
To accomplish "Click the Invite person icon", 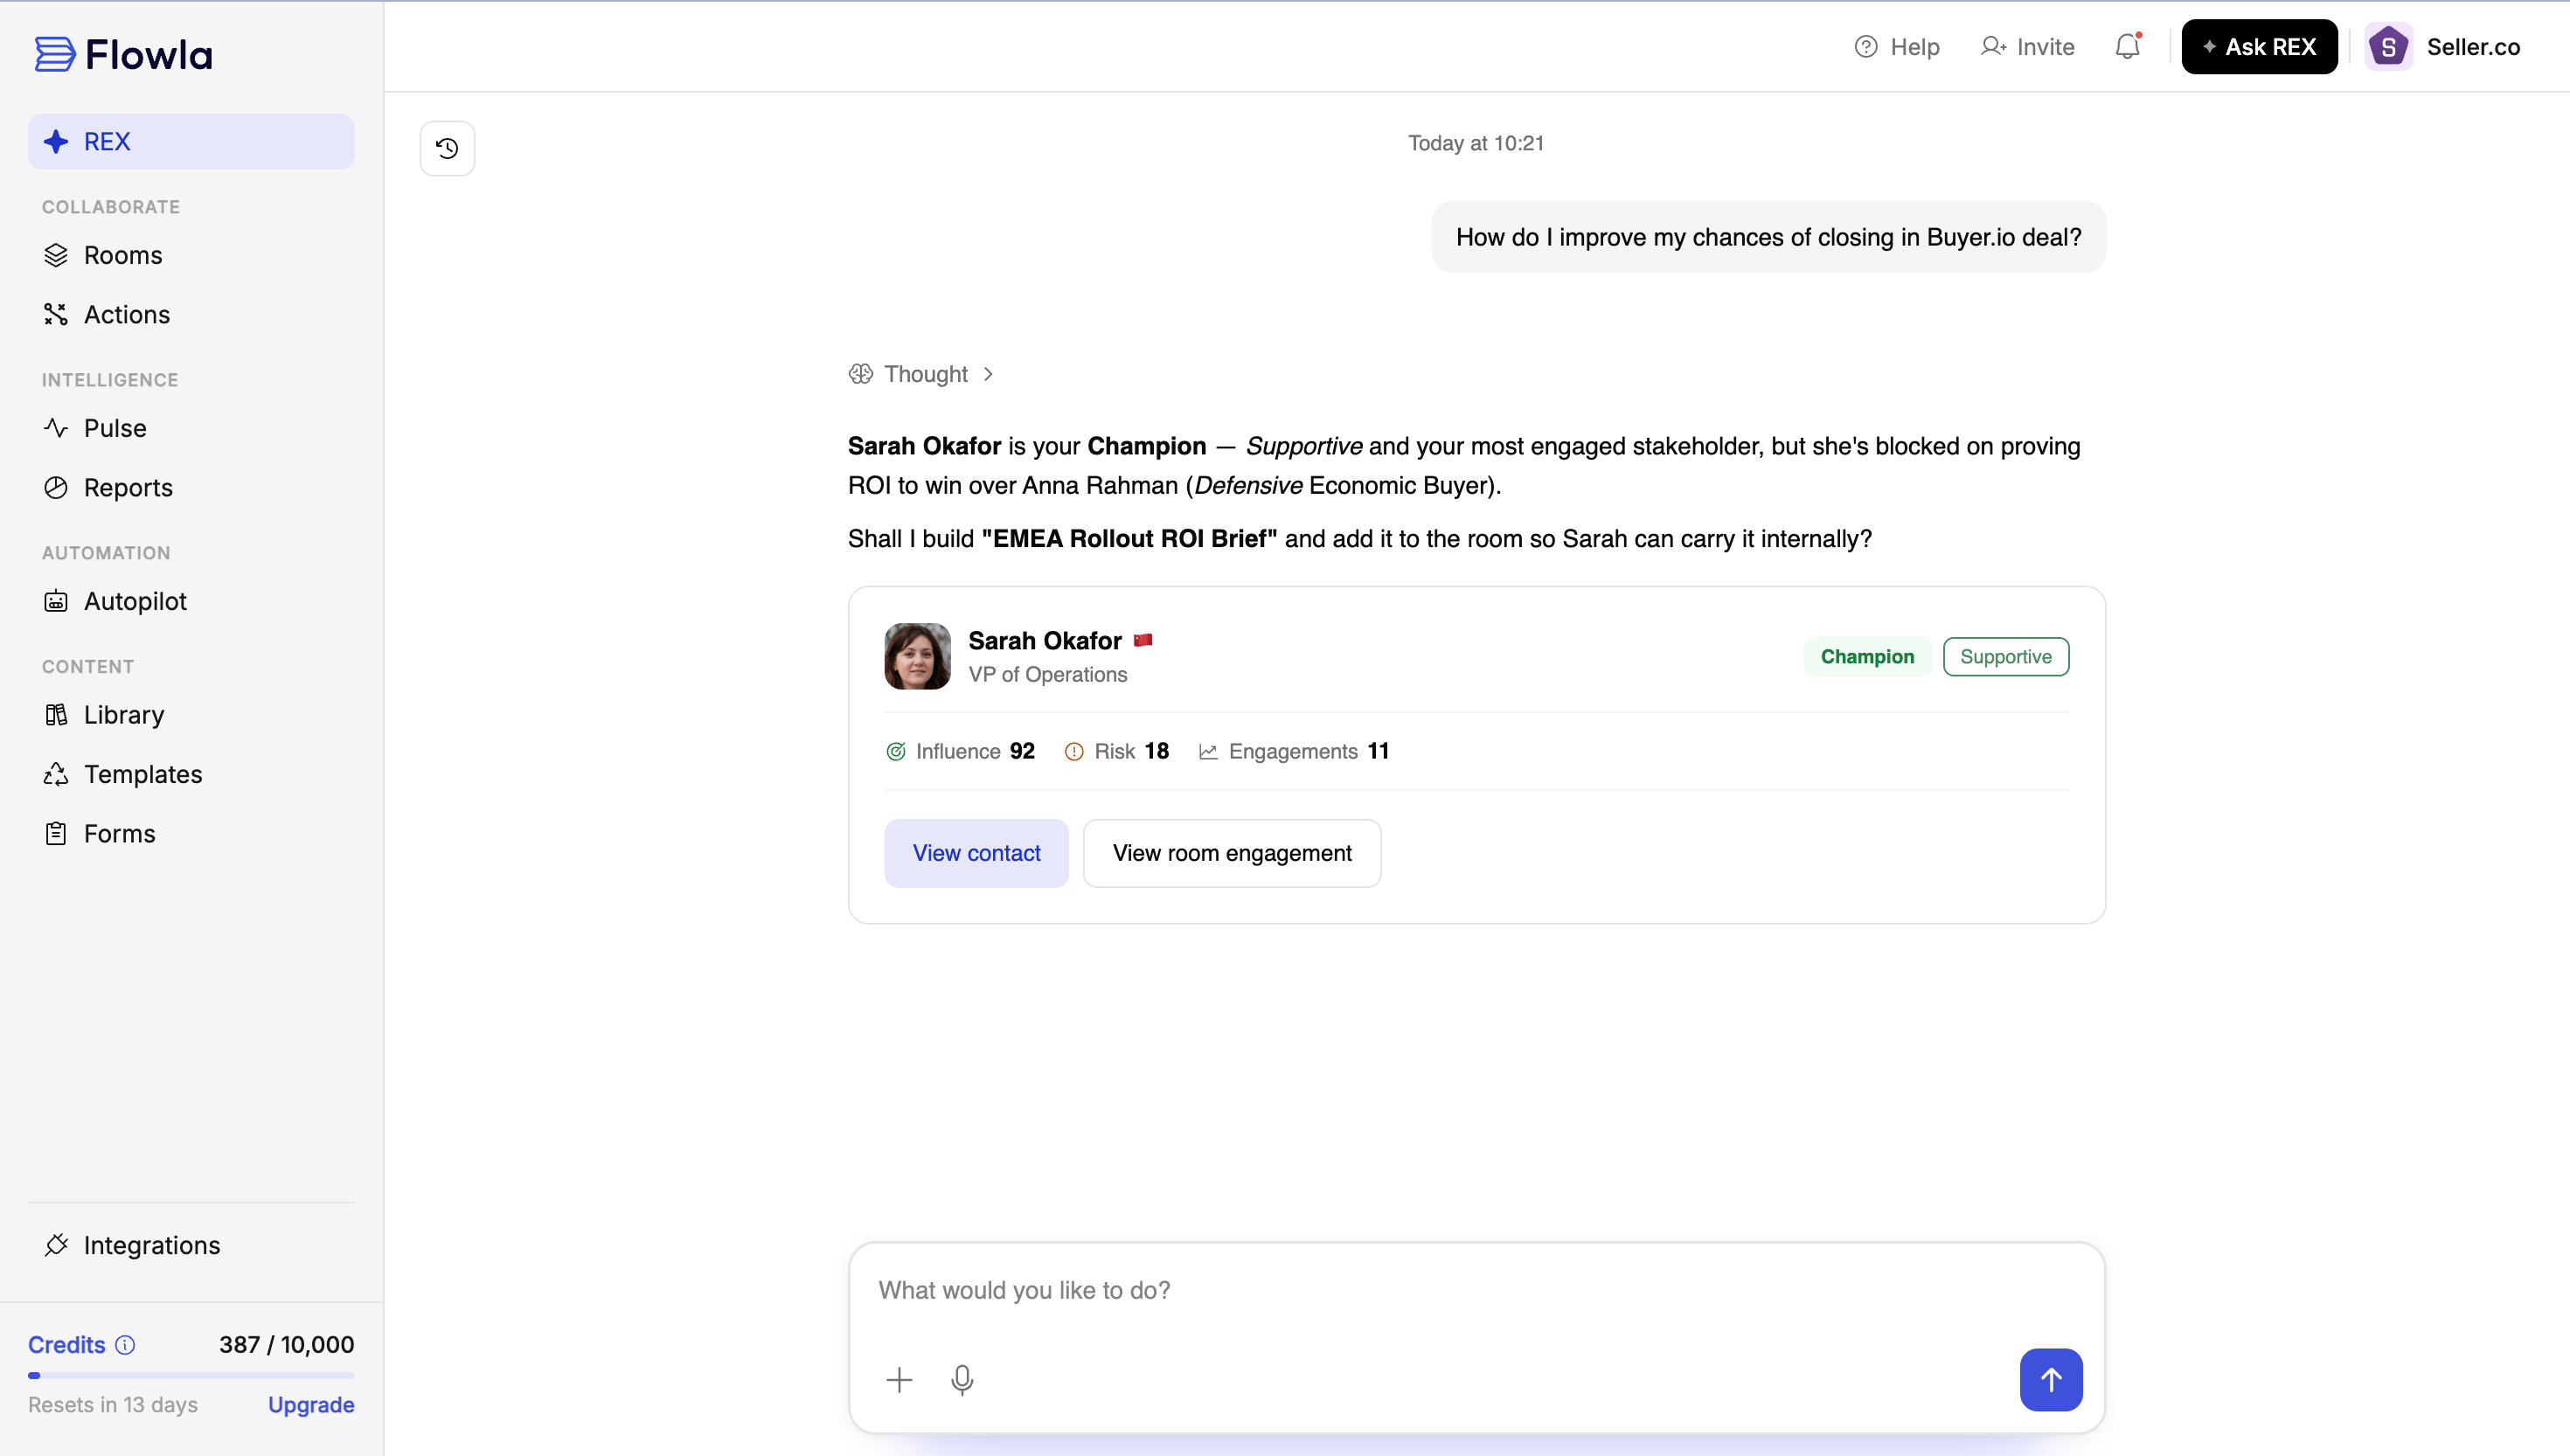I will (x=1993, y=47).
